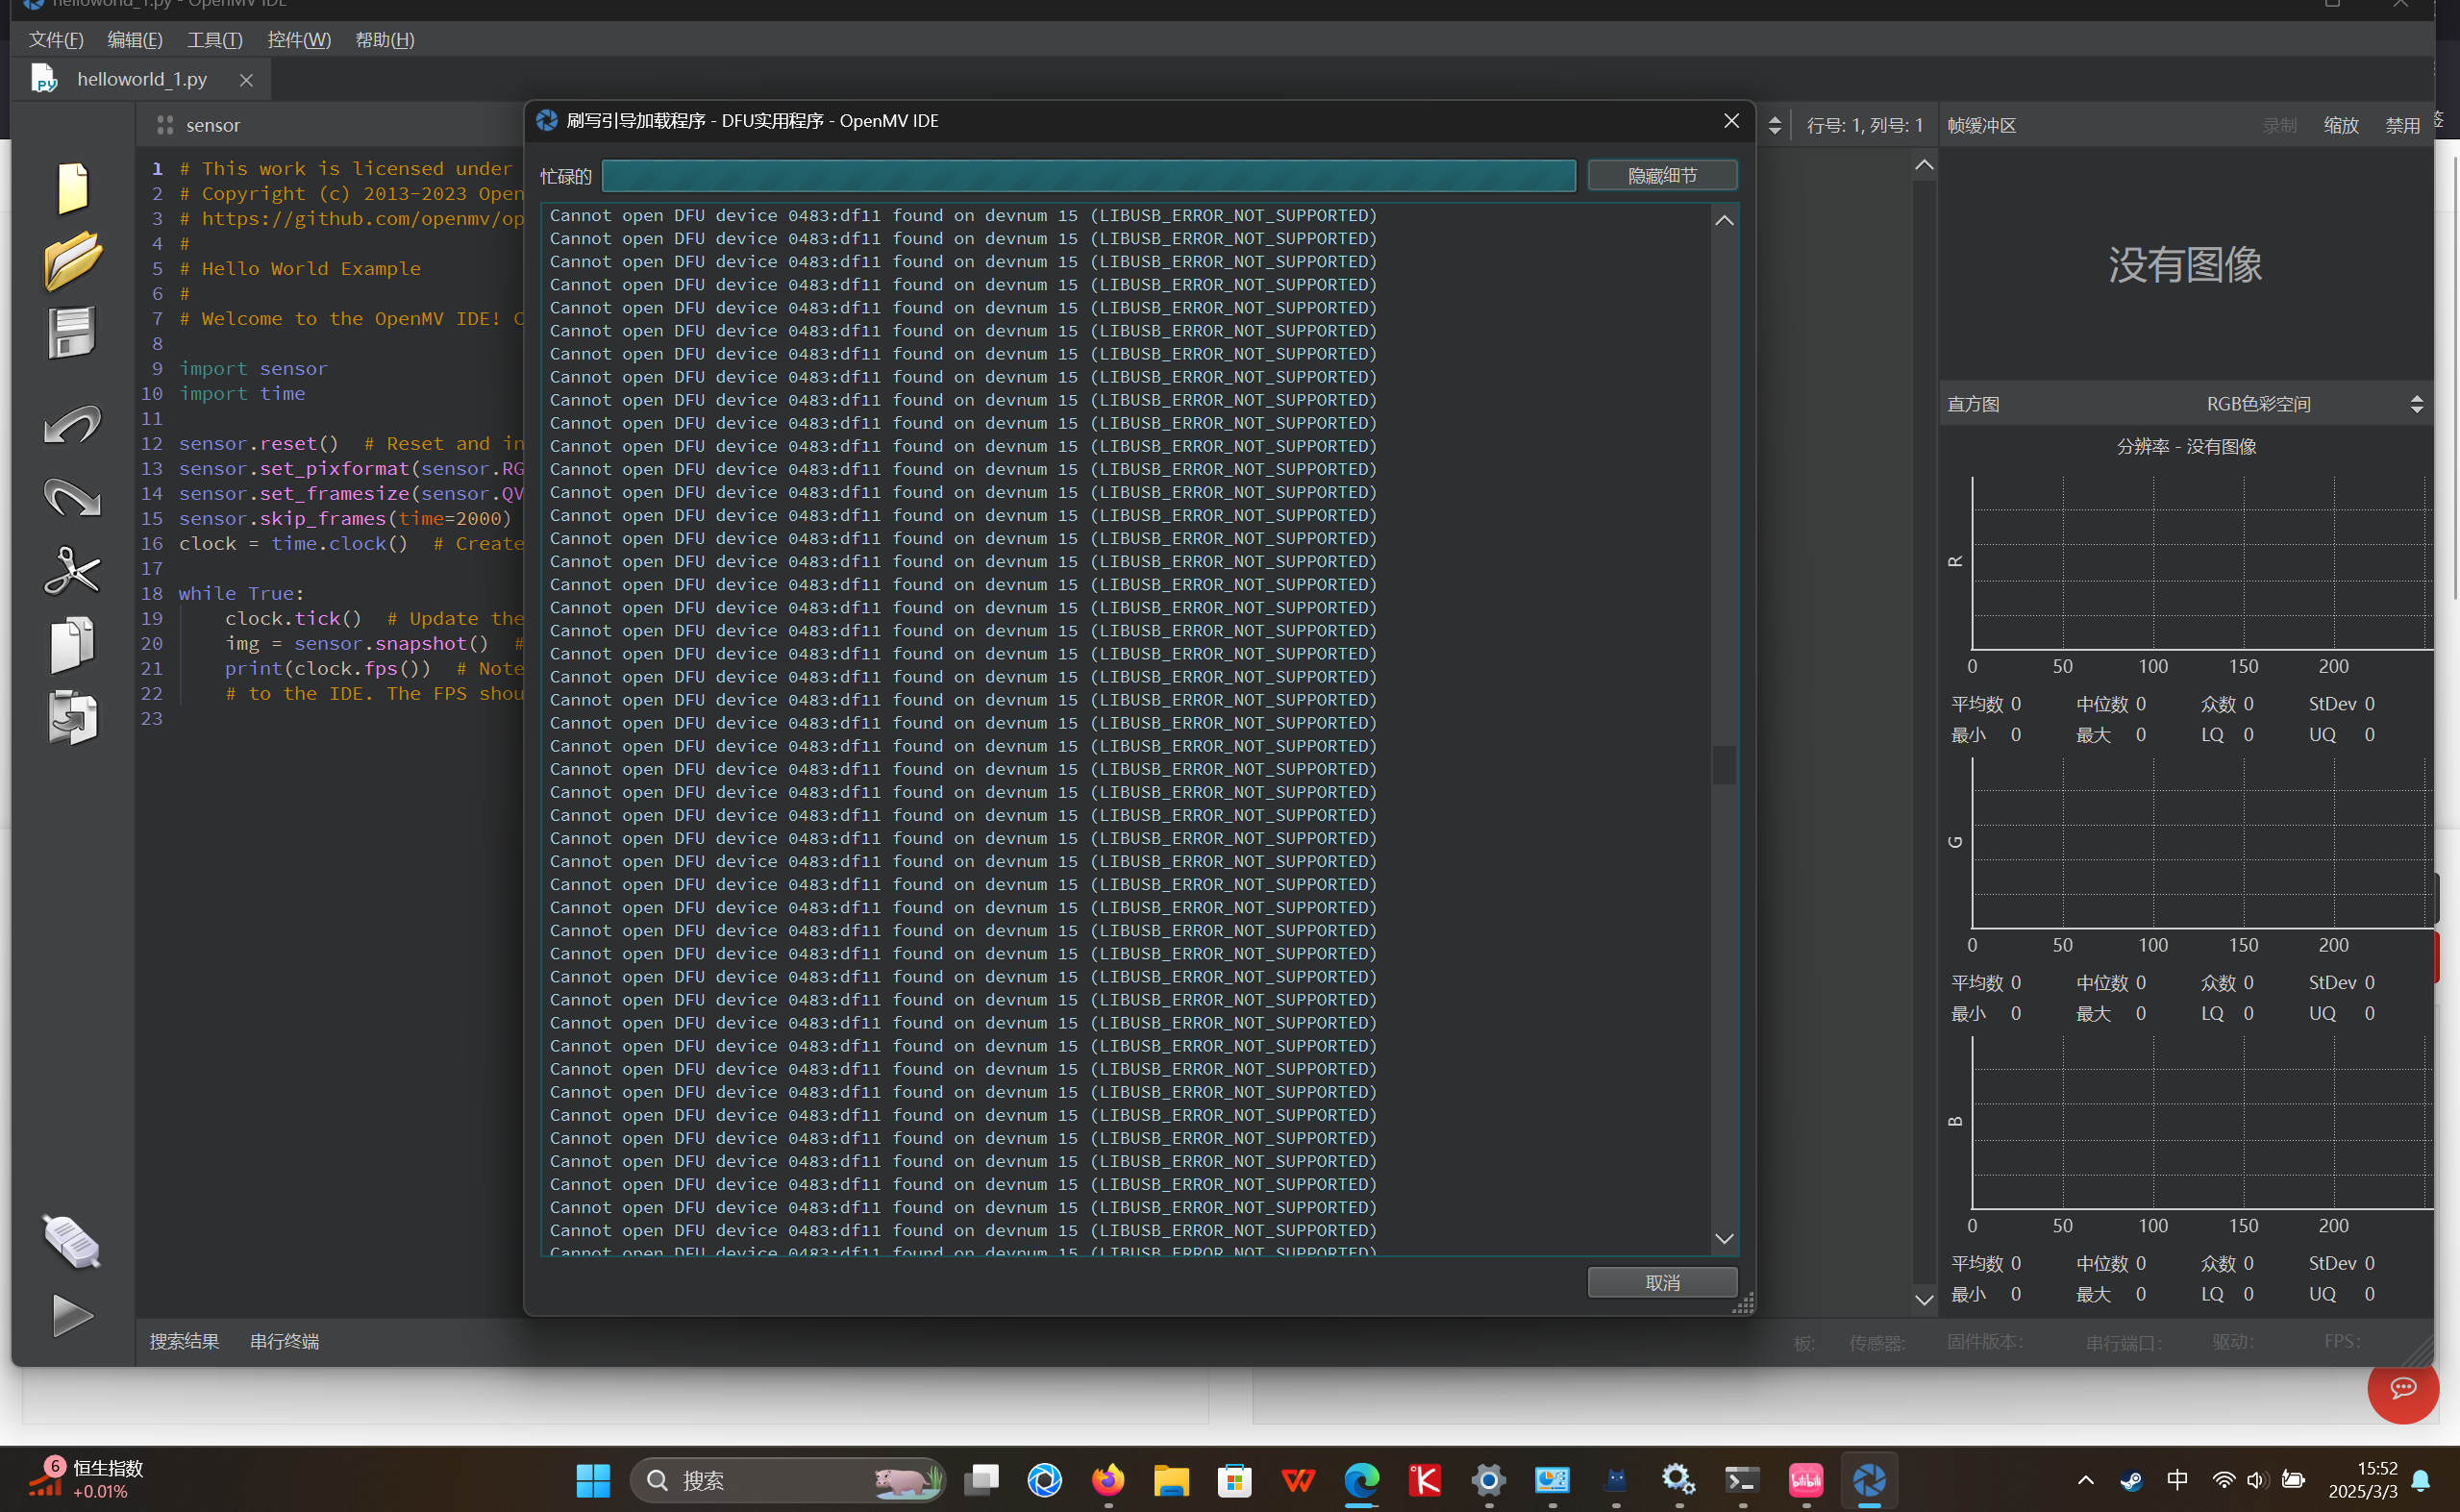Open the bilibili app from the taskbar
Viewport: 2460px width, 1512px height.
point(1806,1480)
